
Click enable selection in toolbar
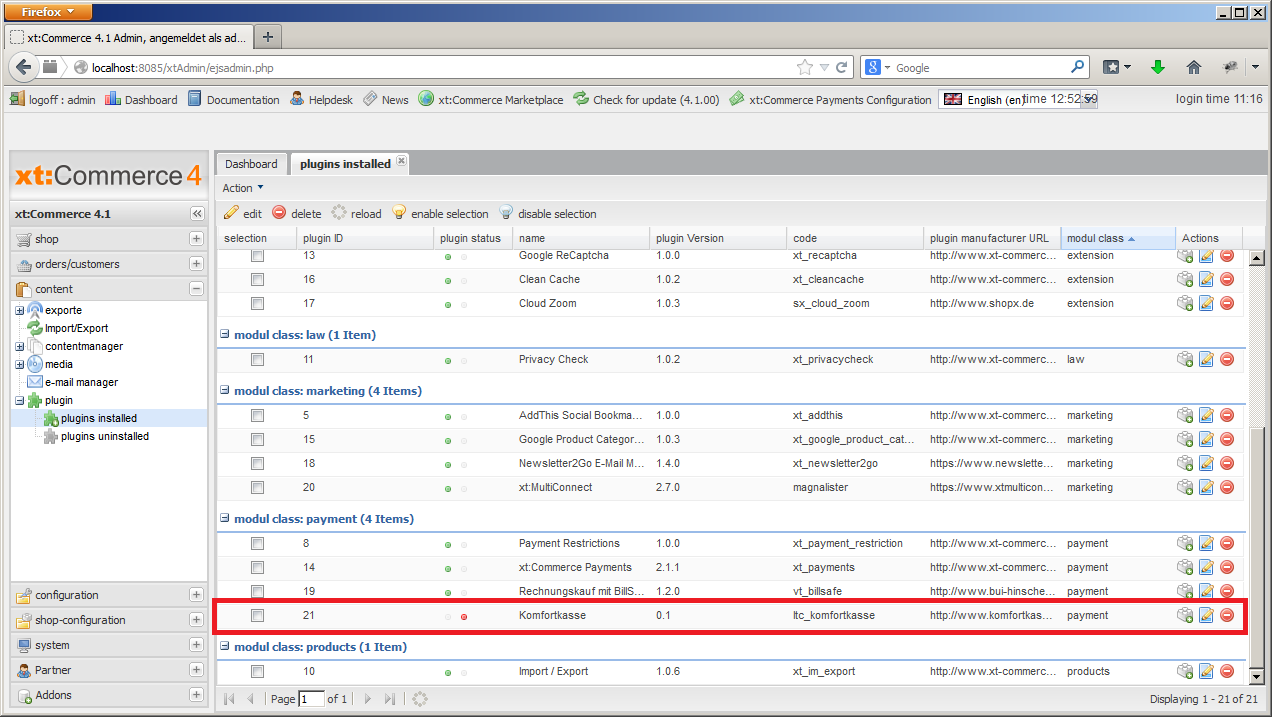pos(440,213)
